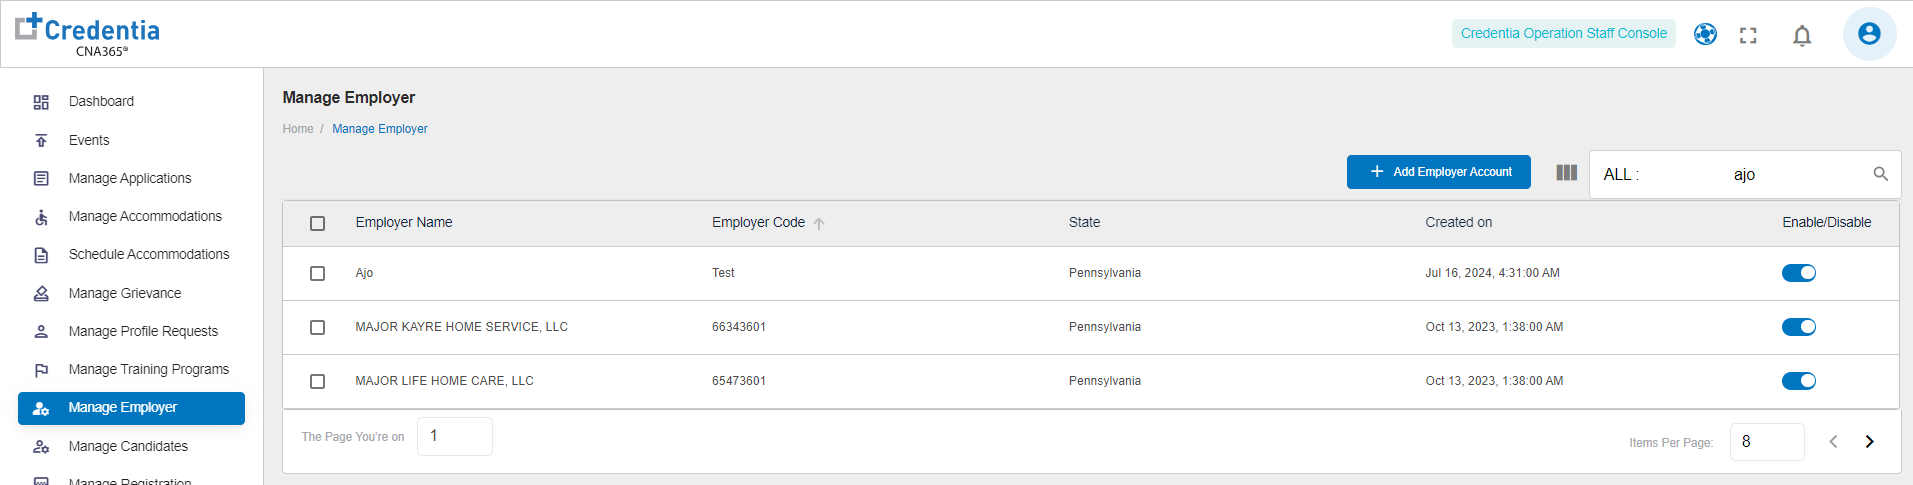Open the ALL search filter dropdown
The image size is (1913, 485).
(x=1621, y=175)
